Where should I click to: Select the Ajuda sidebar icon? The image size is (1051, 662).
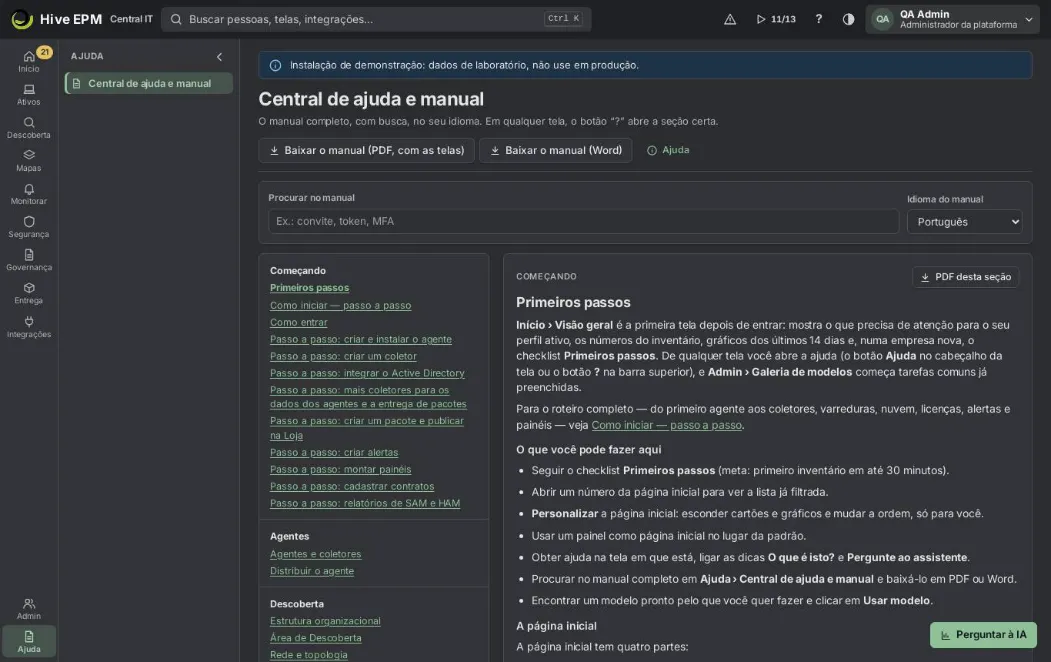[29, 642]
